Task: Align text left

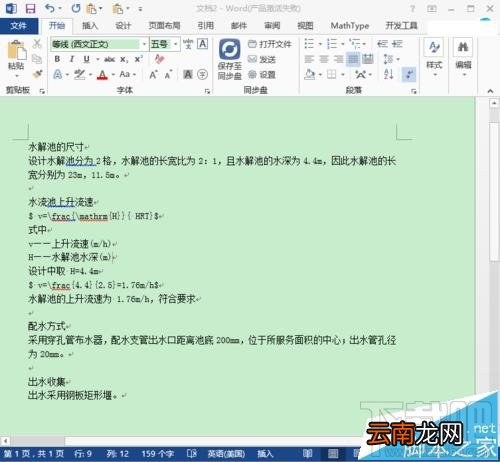Action: tap(309, 59)
